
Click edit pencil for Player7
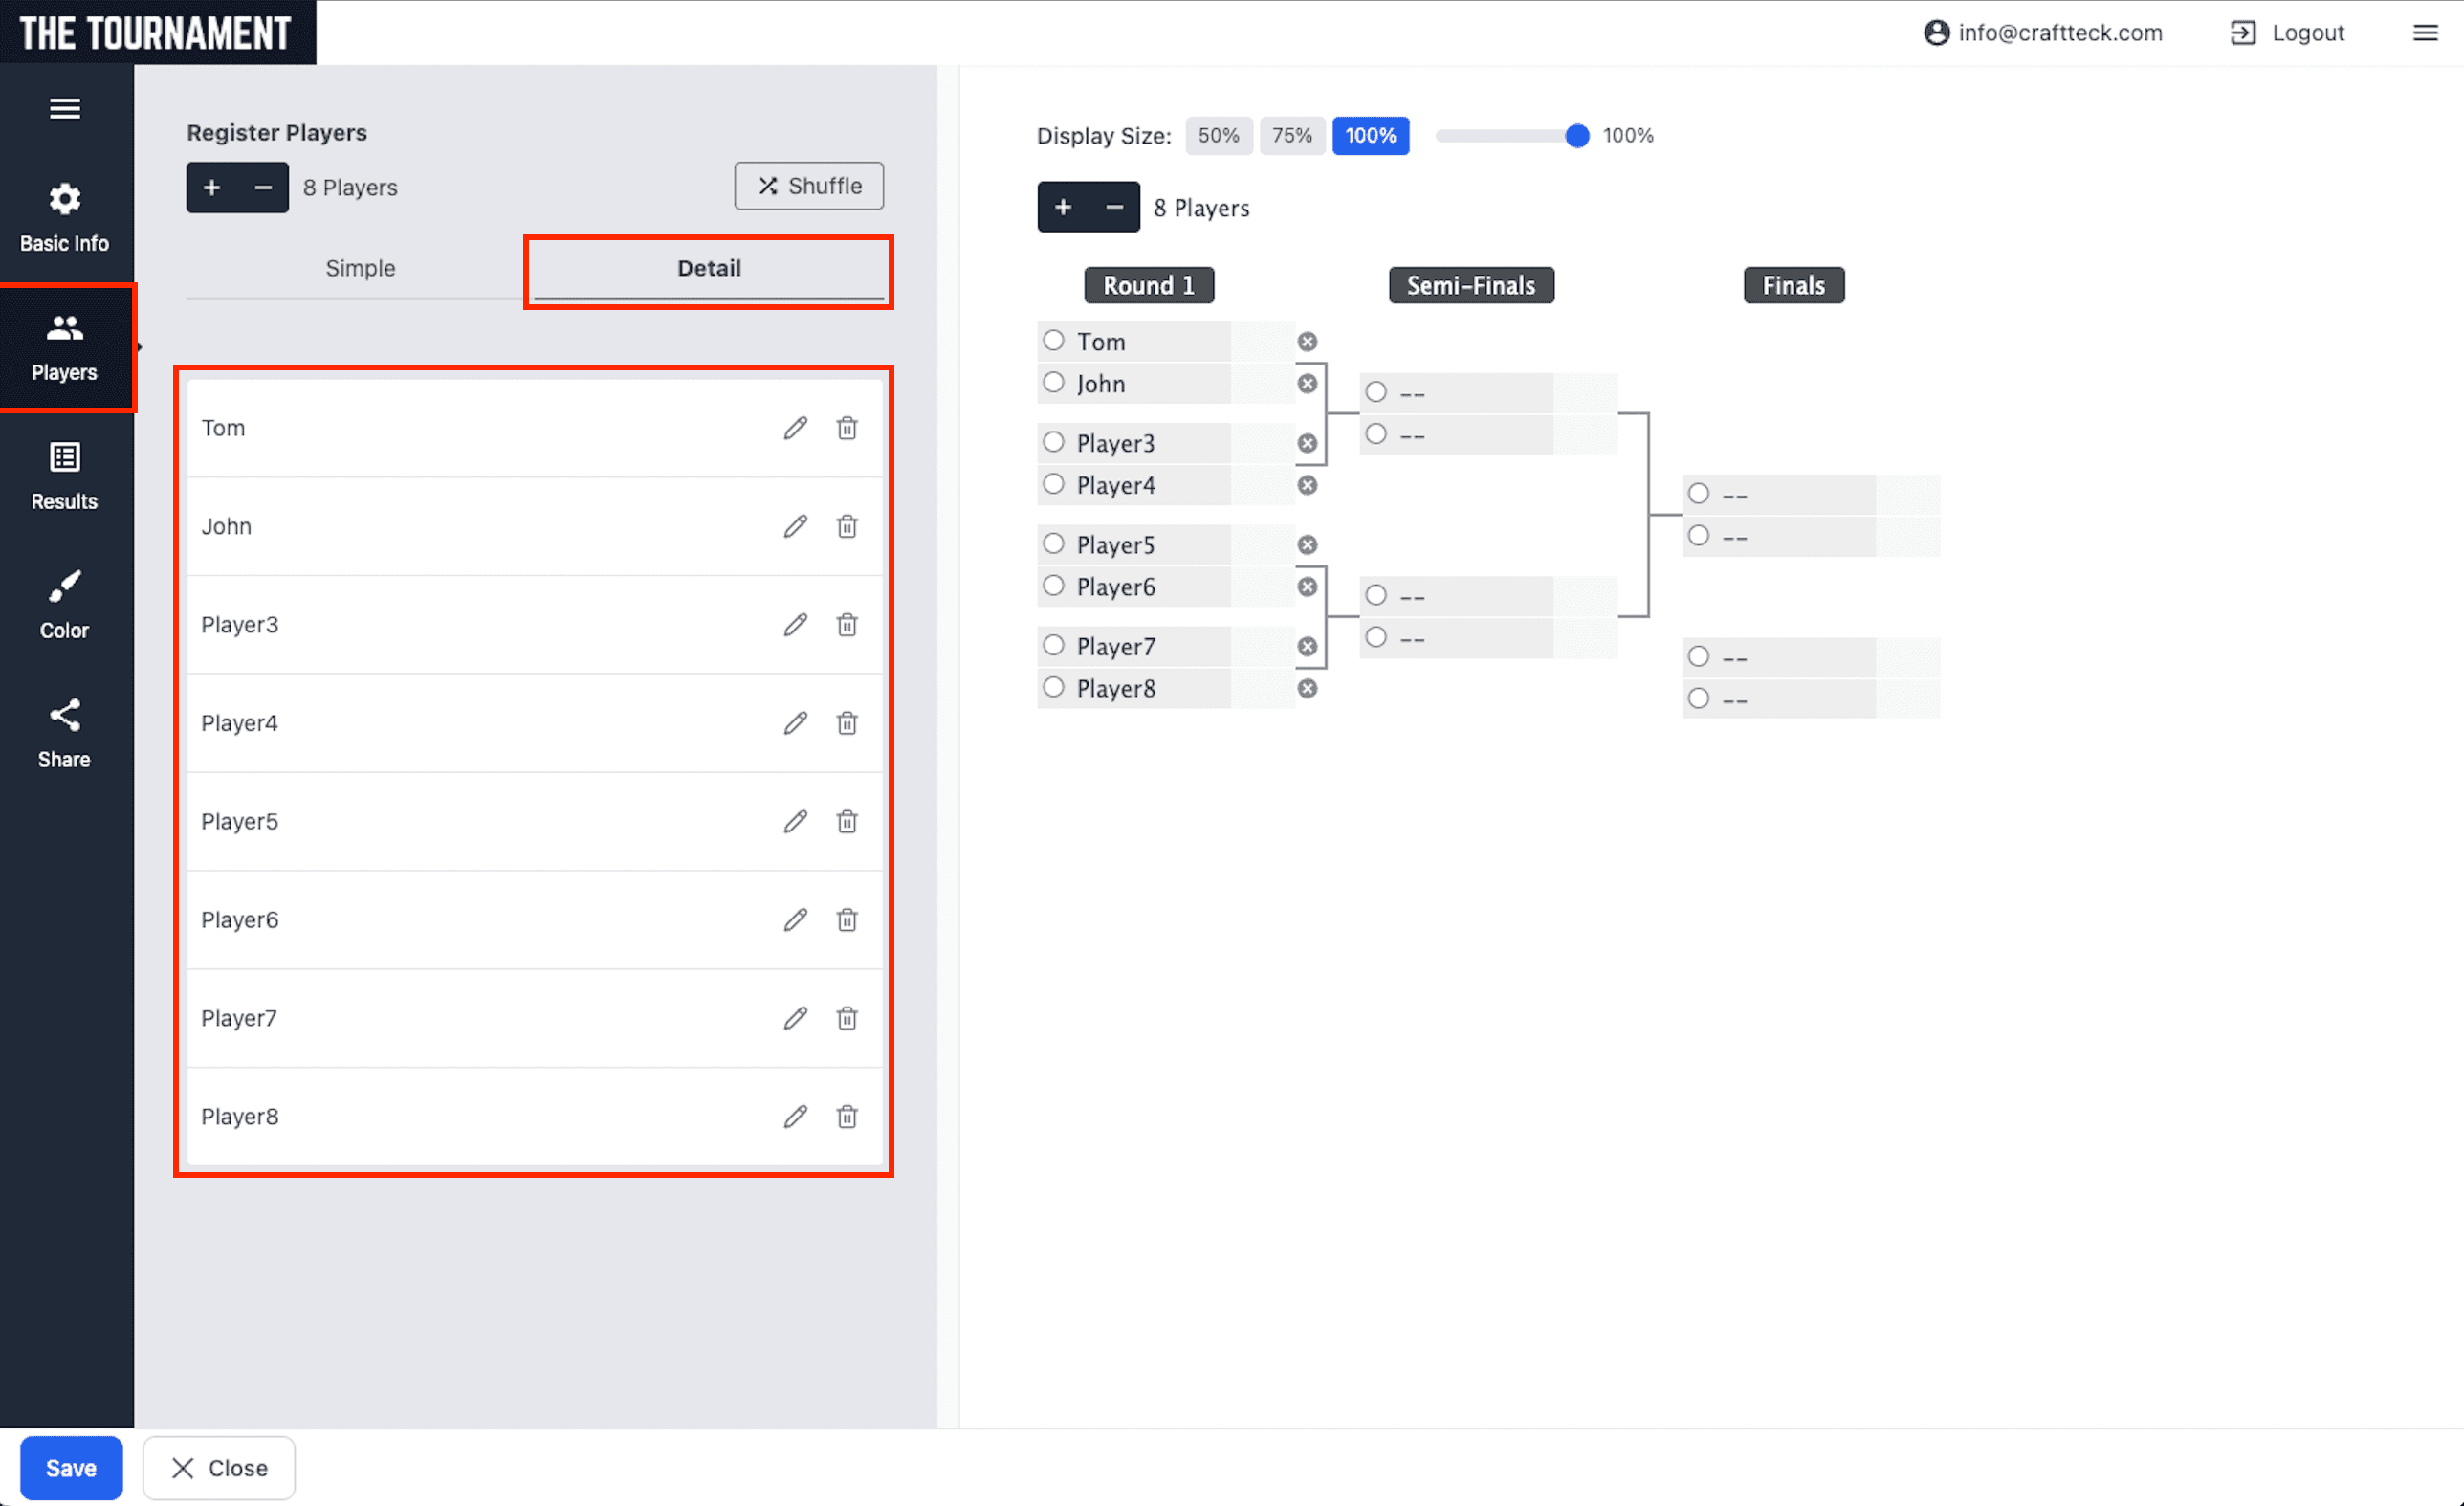click(795, 1018)
